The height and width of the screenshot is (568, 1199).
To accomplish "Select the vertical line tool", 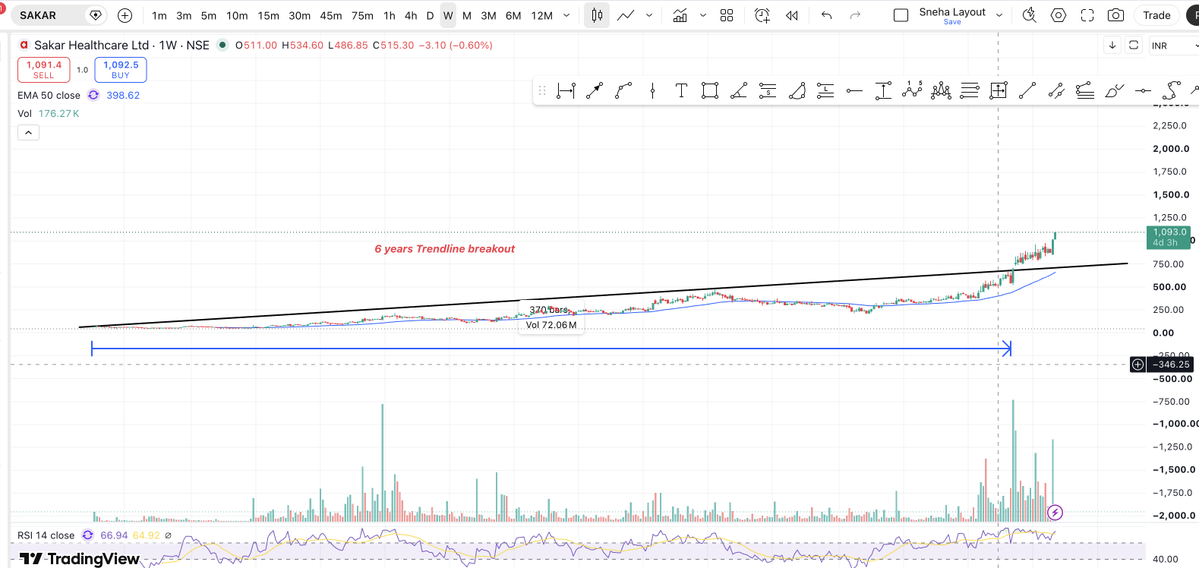I will tap(652, 91).
